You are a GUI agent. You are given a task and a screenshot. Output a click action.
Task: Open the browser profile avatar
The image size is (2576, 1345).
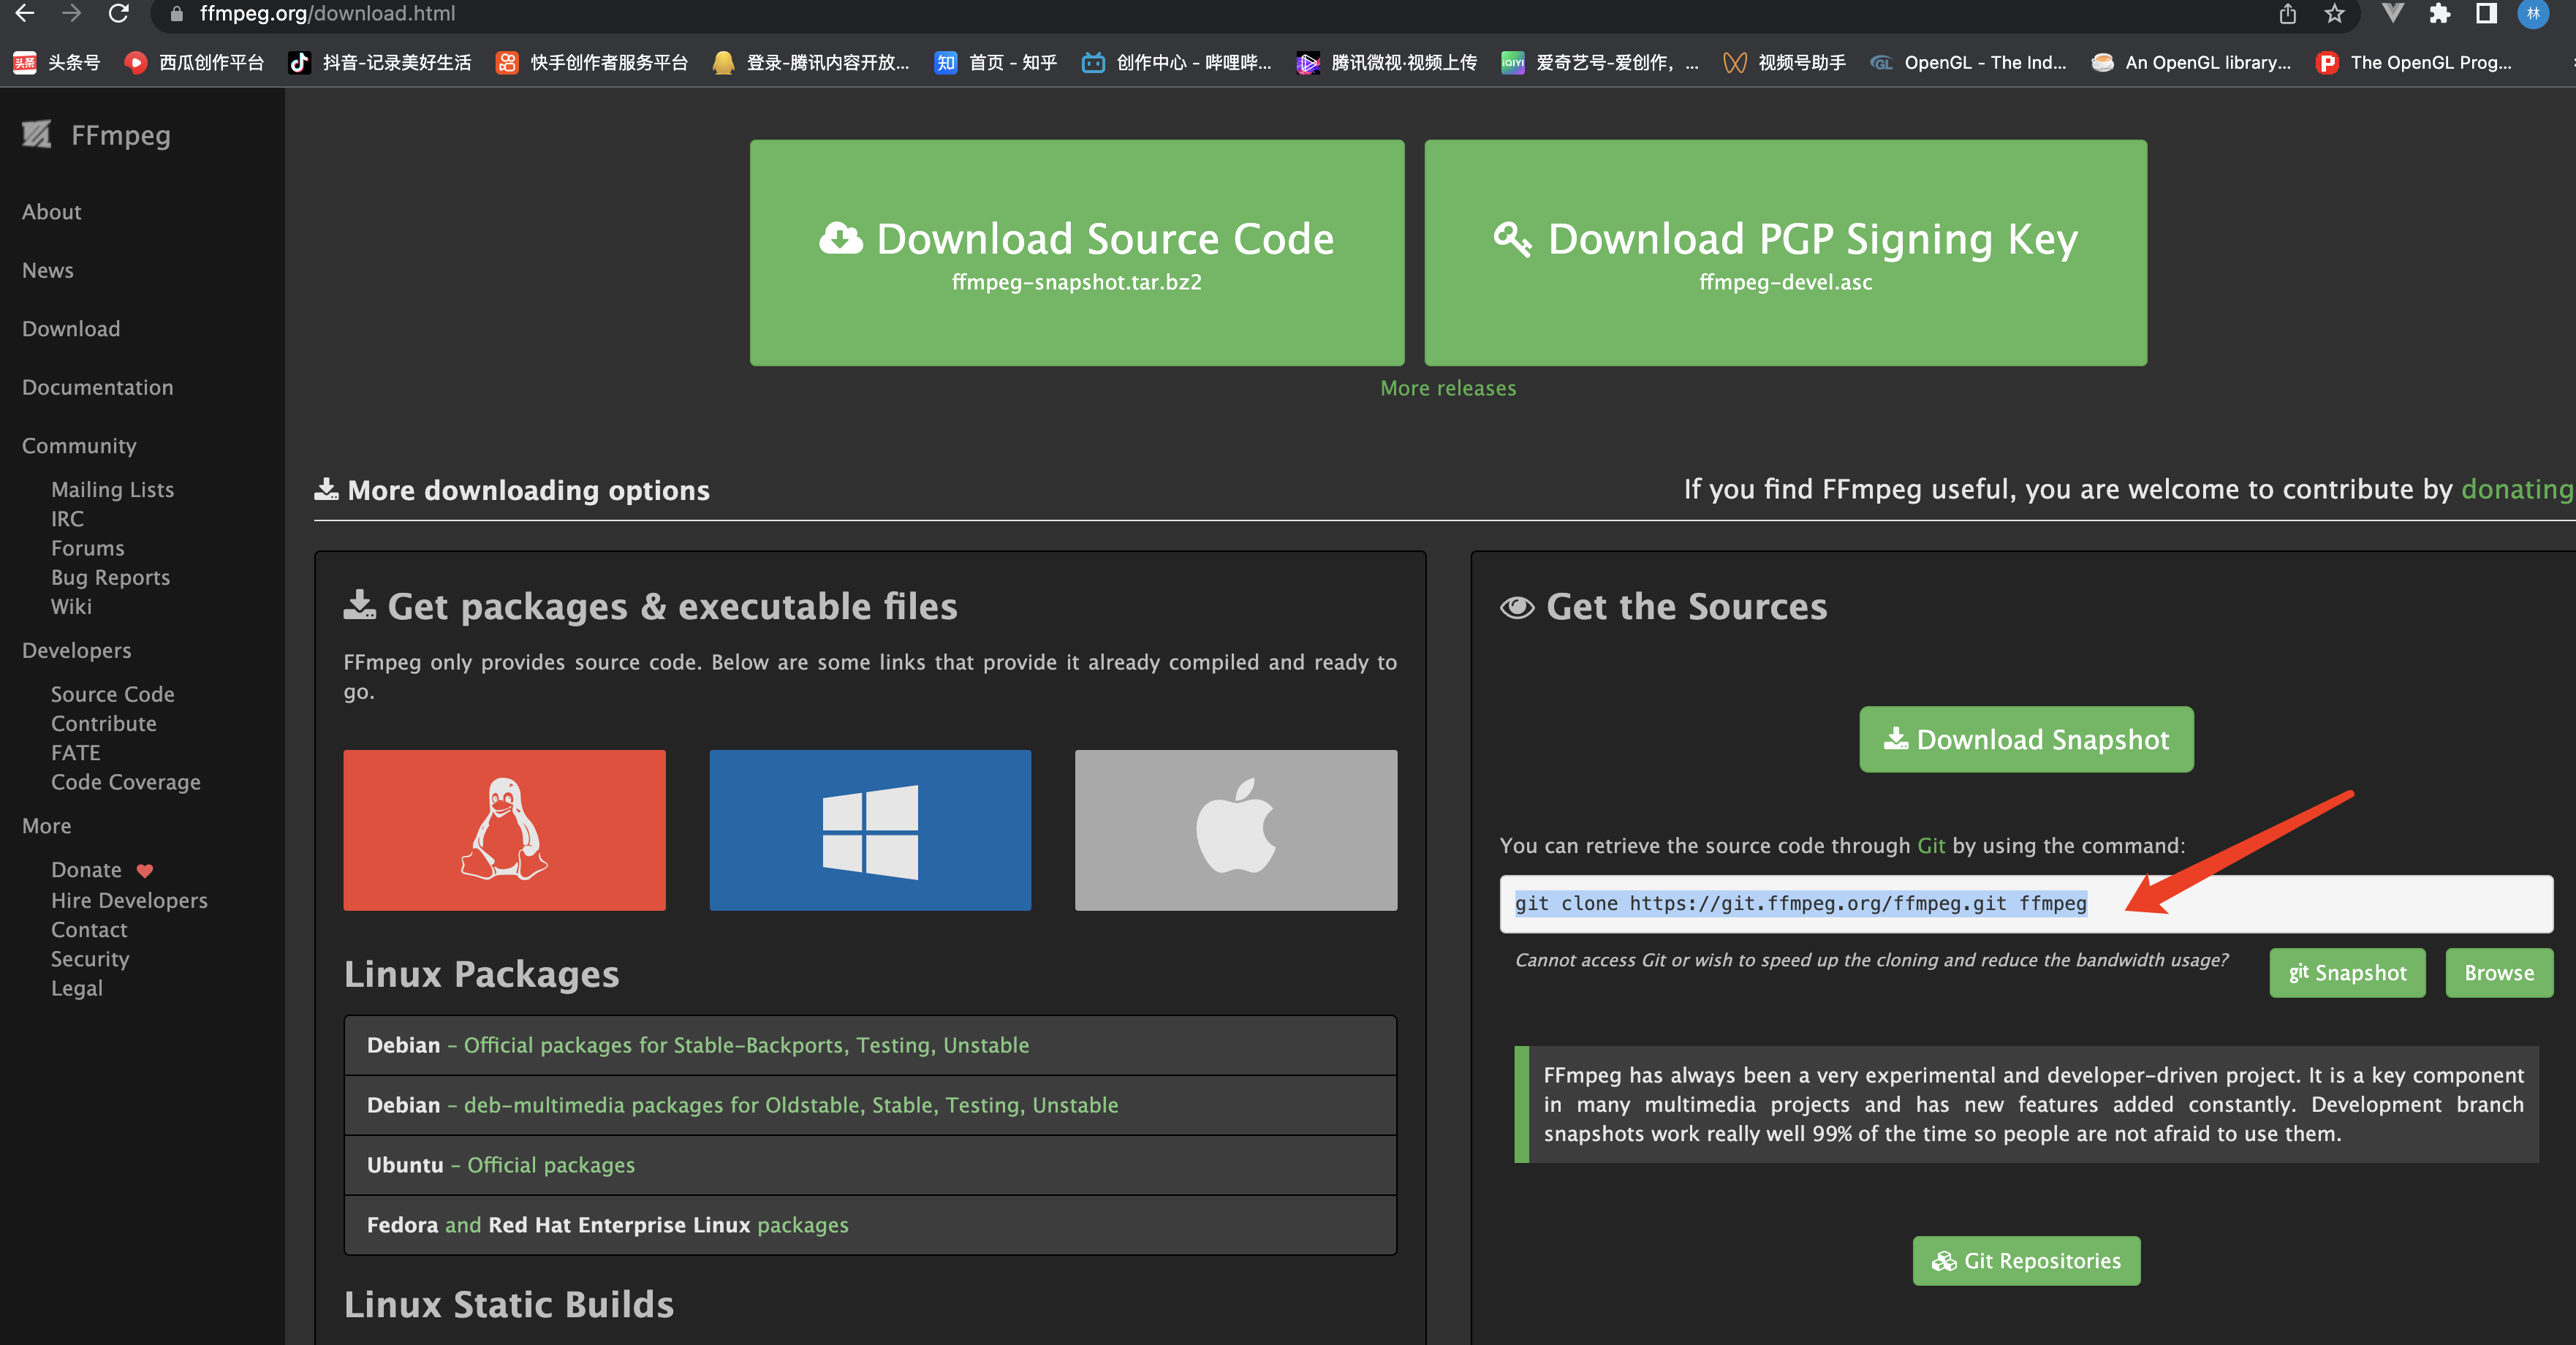click(x=2533, y=13)
